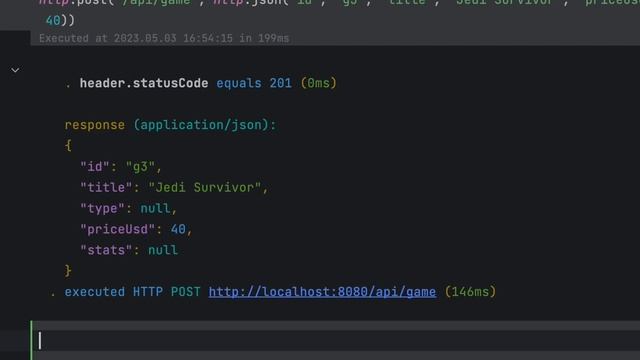This screenshot has height=360, width=640.
Task: Click into the empty new cell input
Action: coord(335,340)
